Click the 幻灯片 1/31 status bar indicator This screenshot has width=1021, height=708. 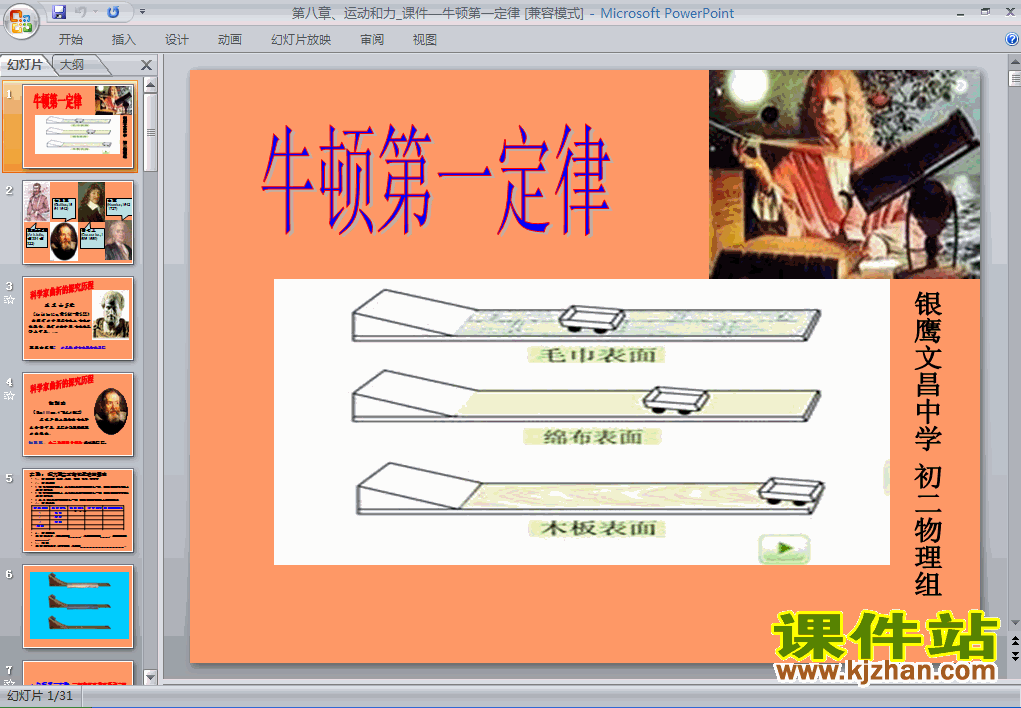(40, 696)
